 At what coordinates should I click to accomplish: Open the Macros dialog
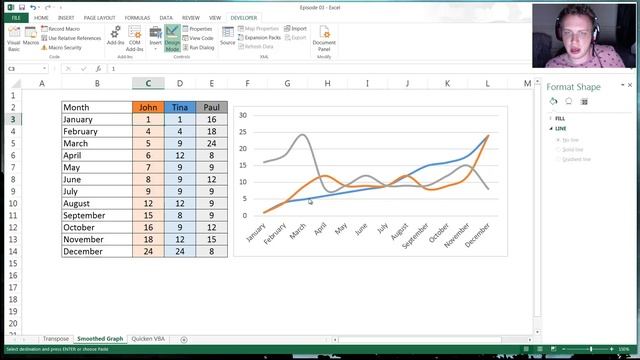pos(31,36)
